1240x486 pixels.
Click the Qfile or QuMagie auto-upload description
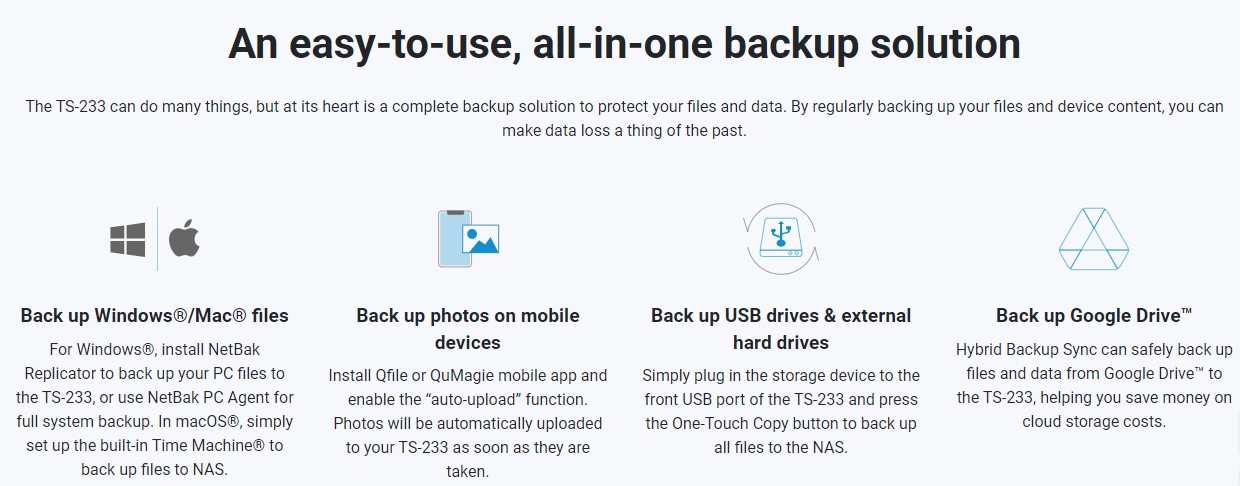coord(468,423)
